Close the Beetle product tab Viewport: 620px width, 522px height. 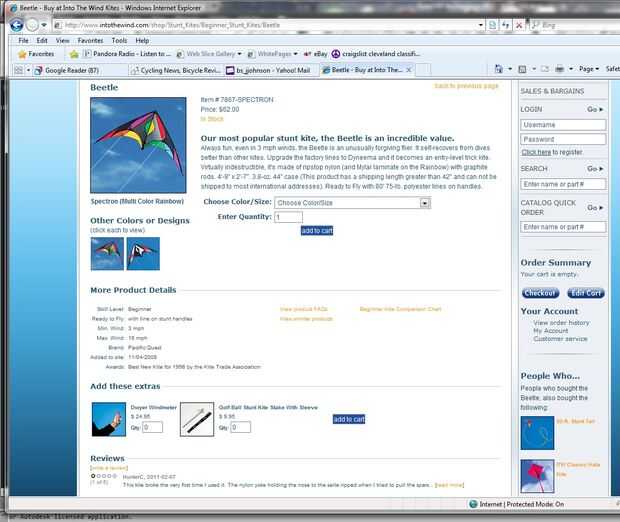[x=409, y=70]
